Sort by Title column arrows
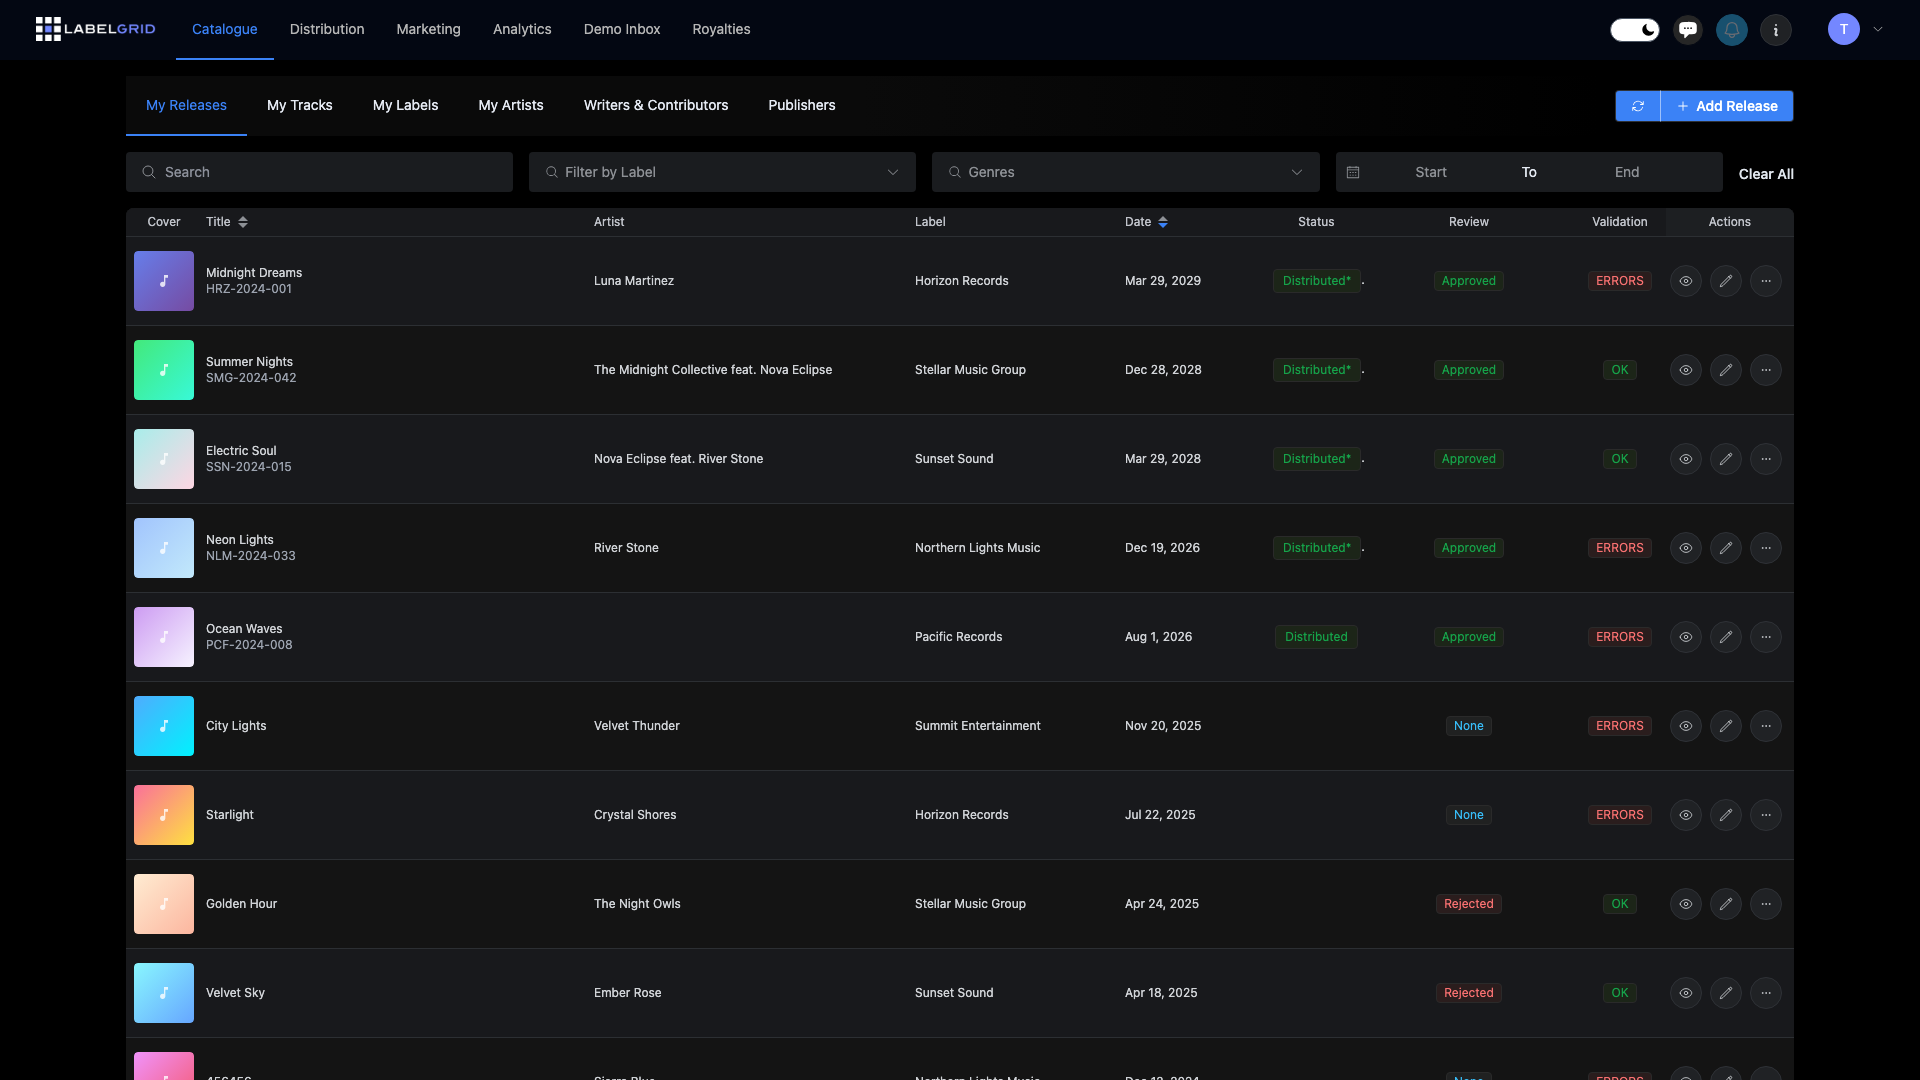1920x1080 pixels. [243, 222]
